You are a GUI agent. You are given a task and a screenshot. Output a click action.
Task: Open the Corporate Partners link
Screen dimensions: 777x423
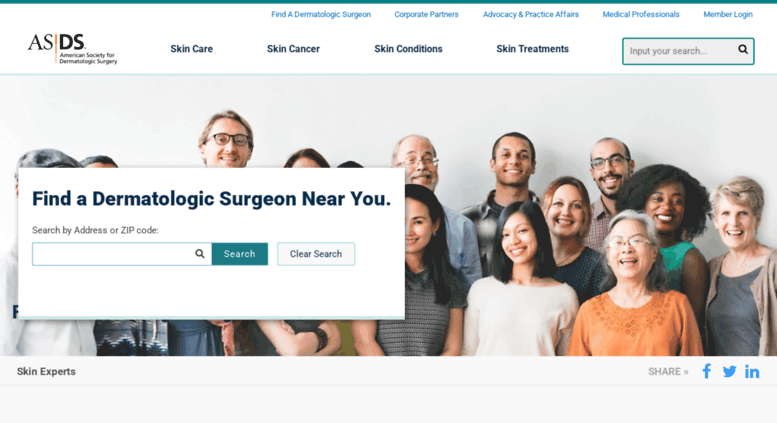(x=427, y=14)
